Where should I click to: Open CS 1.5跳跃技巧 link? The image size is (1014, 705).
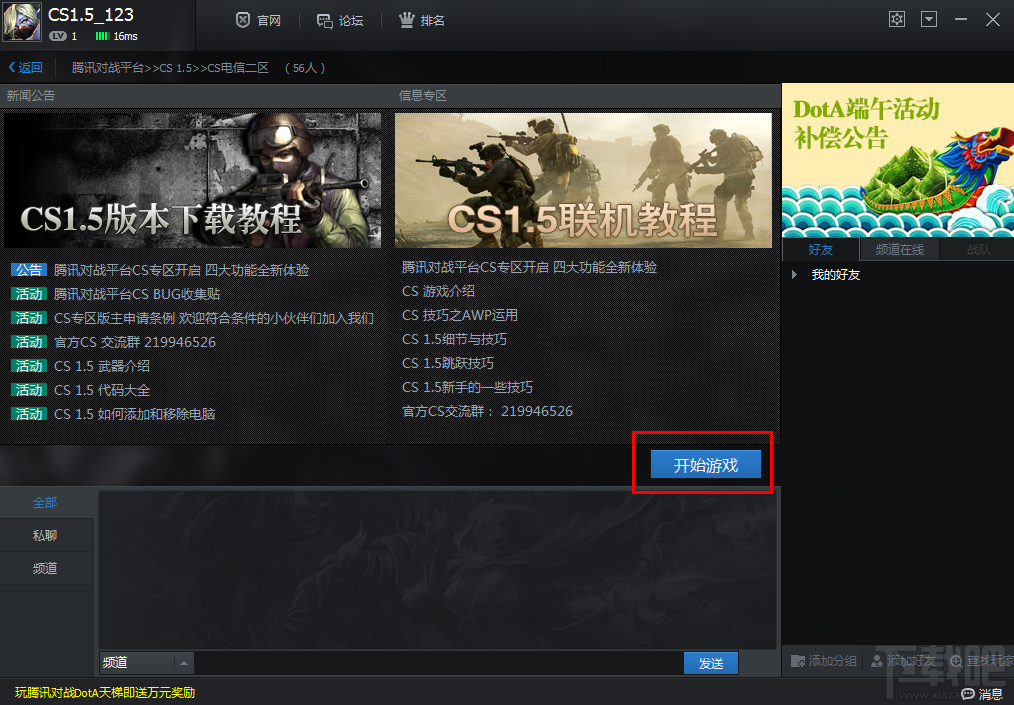448,363
